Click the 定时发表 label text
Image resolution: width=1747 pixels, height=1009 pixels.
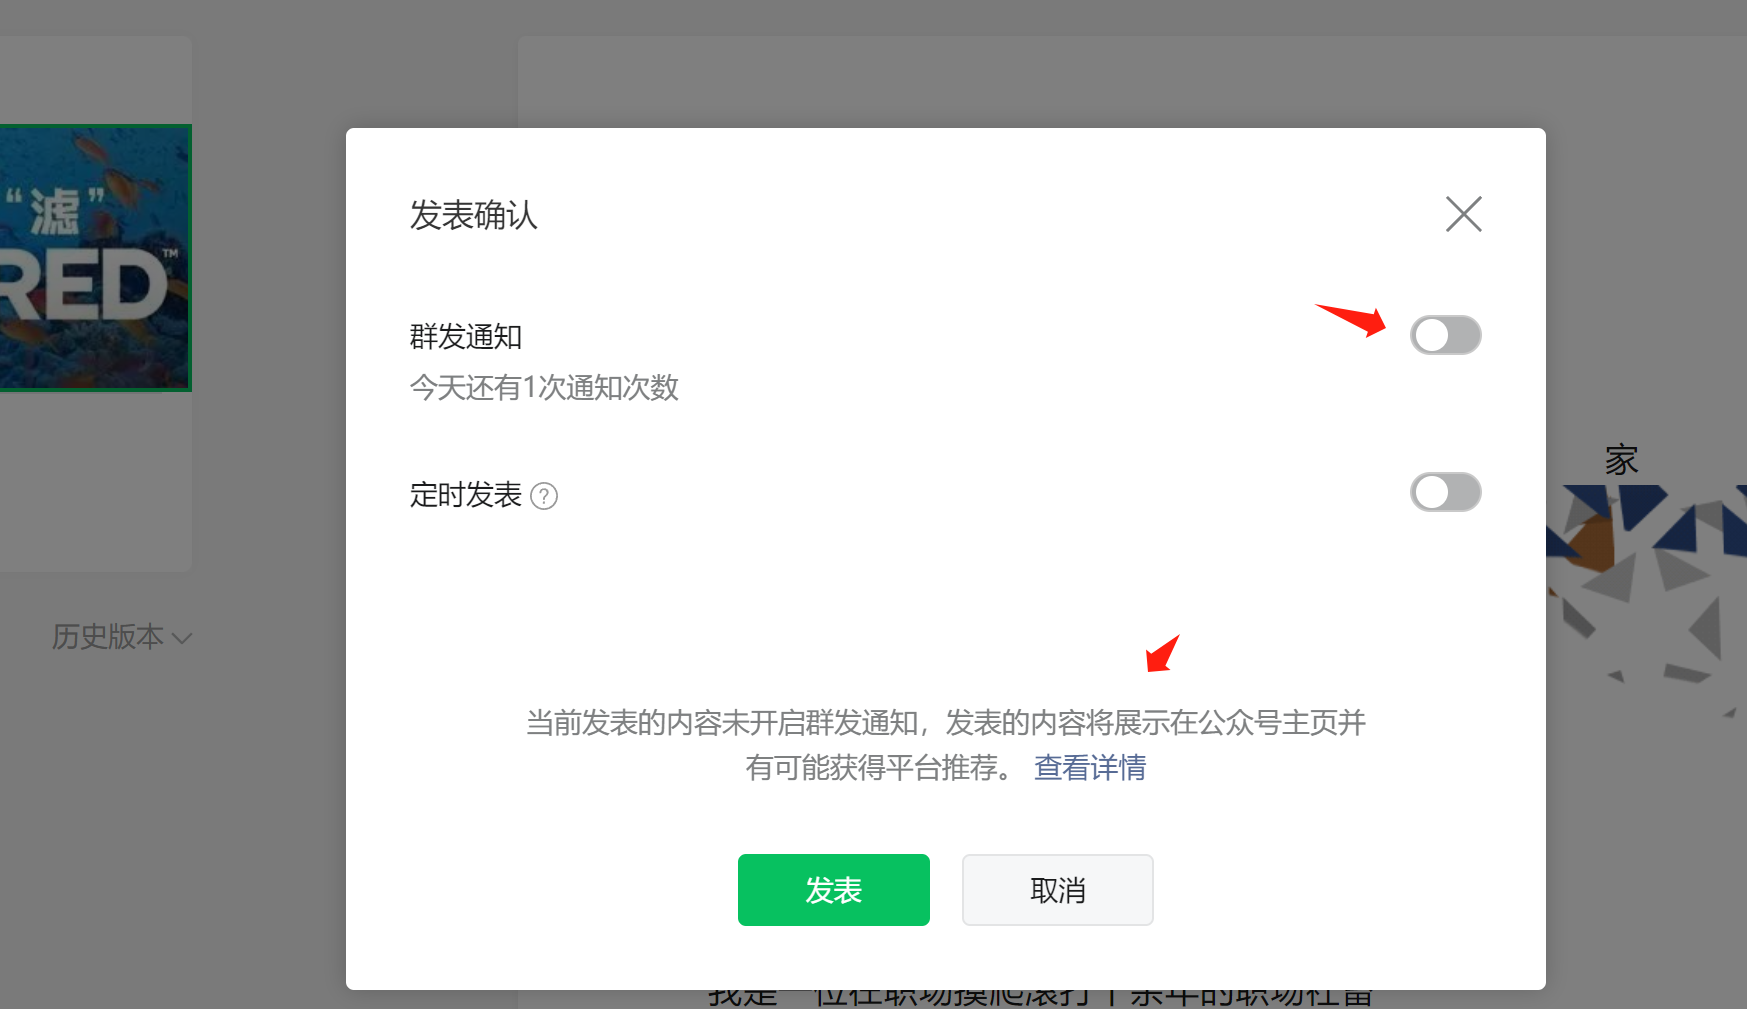tap(466, 495)
